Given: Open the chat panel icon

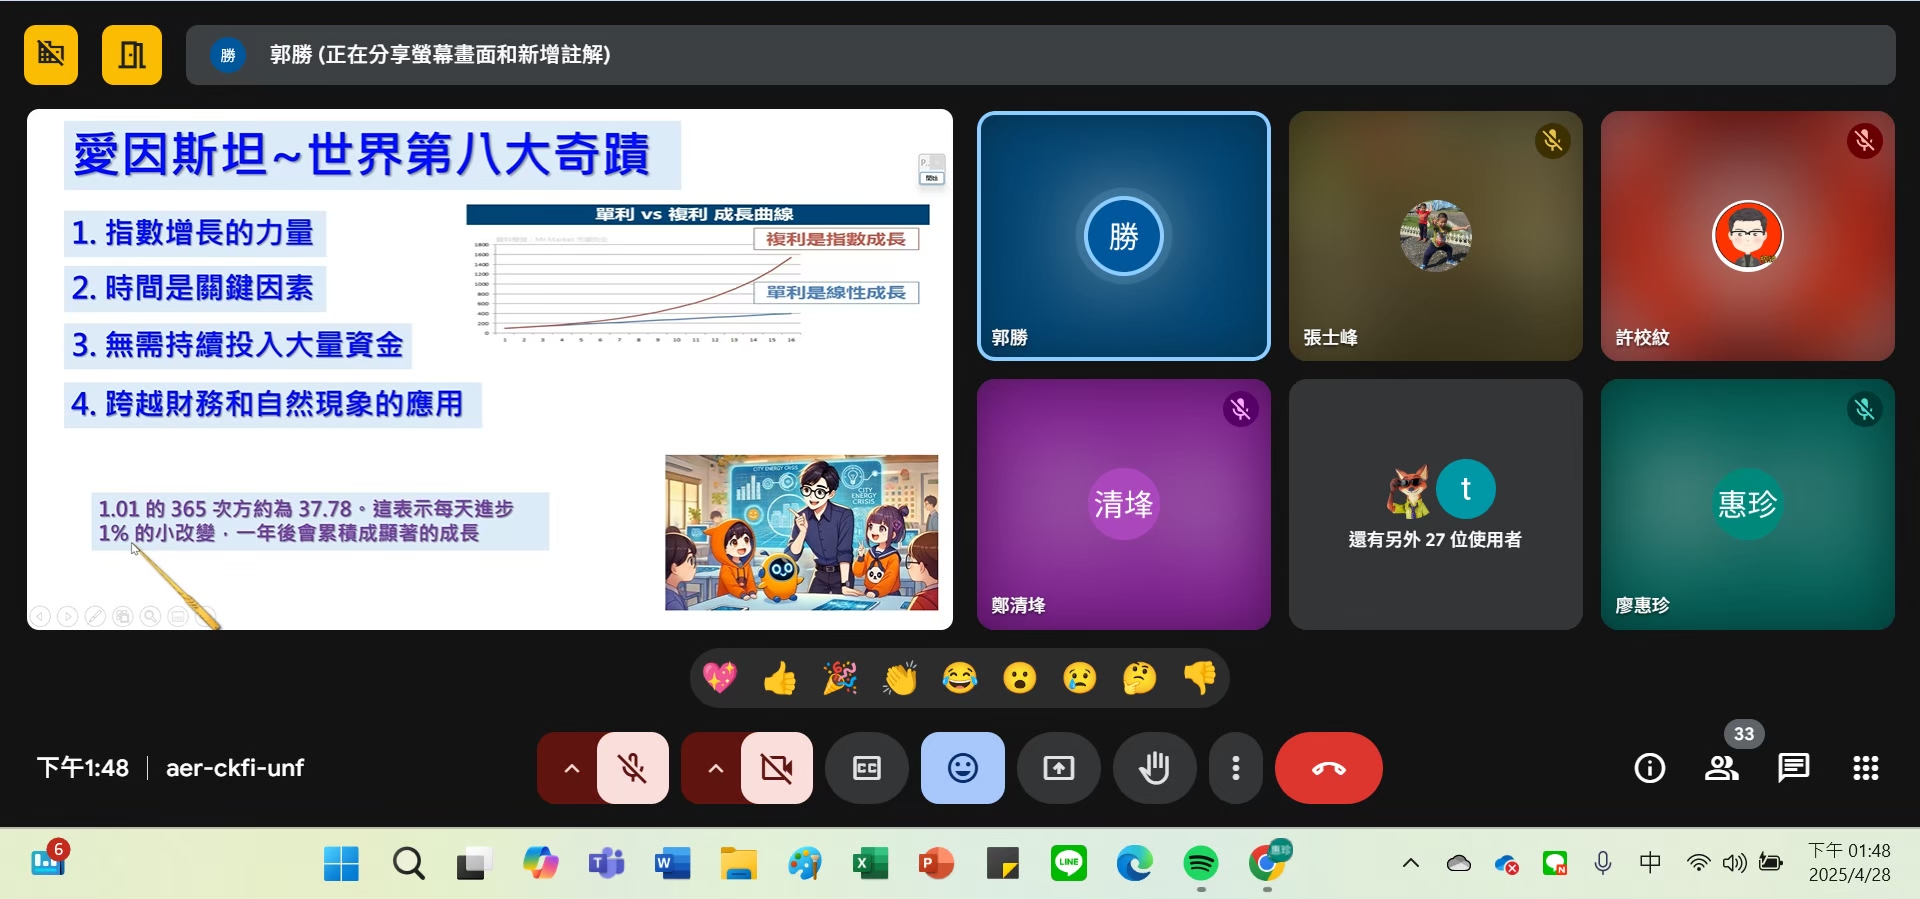Looking at the screenshot, I should [1793, 768].
